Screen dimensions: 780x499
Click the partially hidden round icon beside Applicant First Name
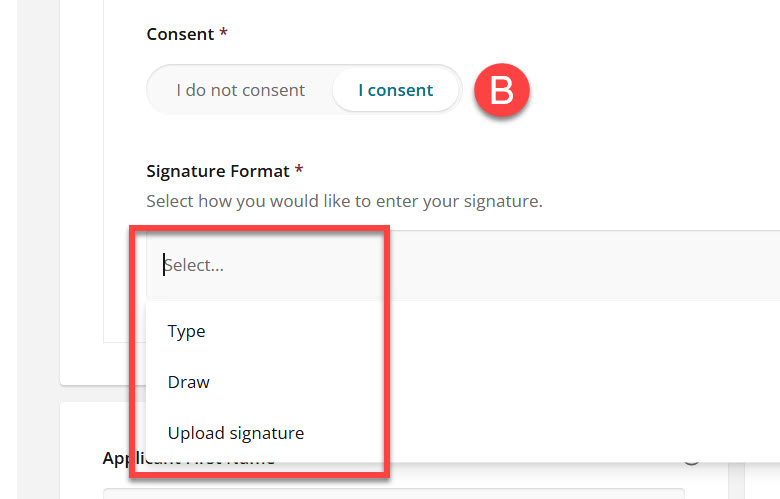click(691, 461)
